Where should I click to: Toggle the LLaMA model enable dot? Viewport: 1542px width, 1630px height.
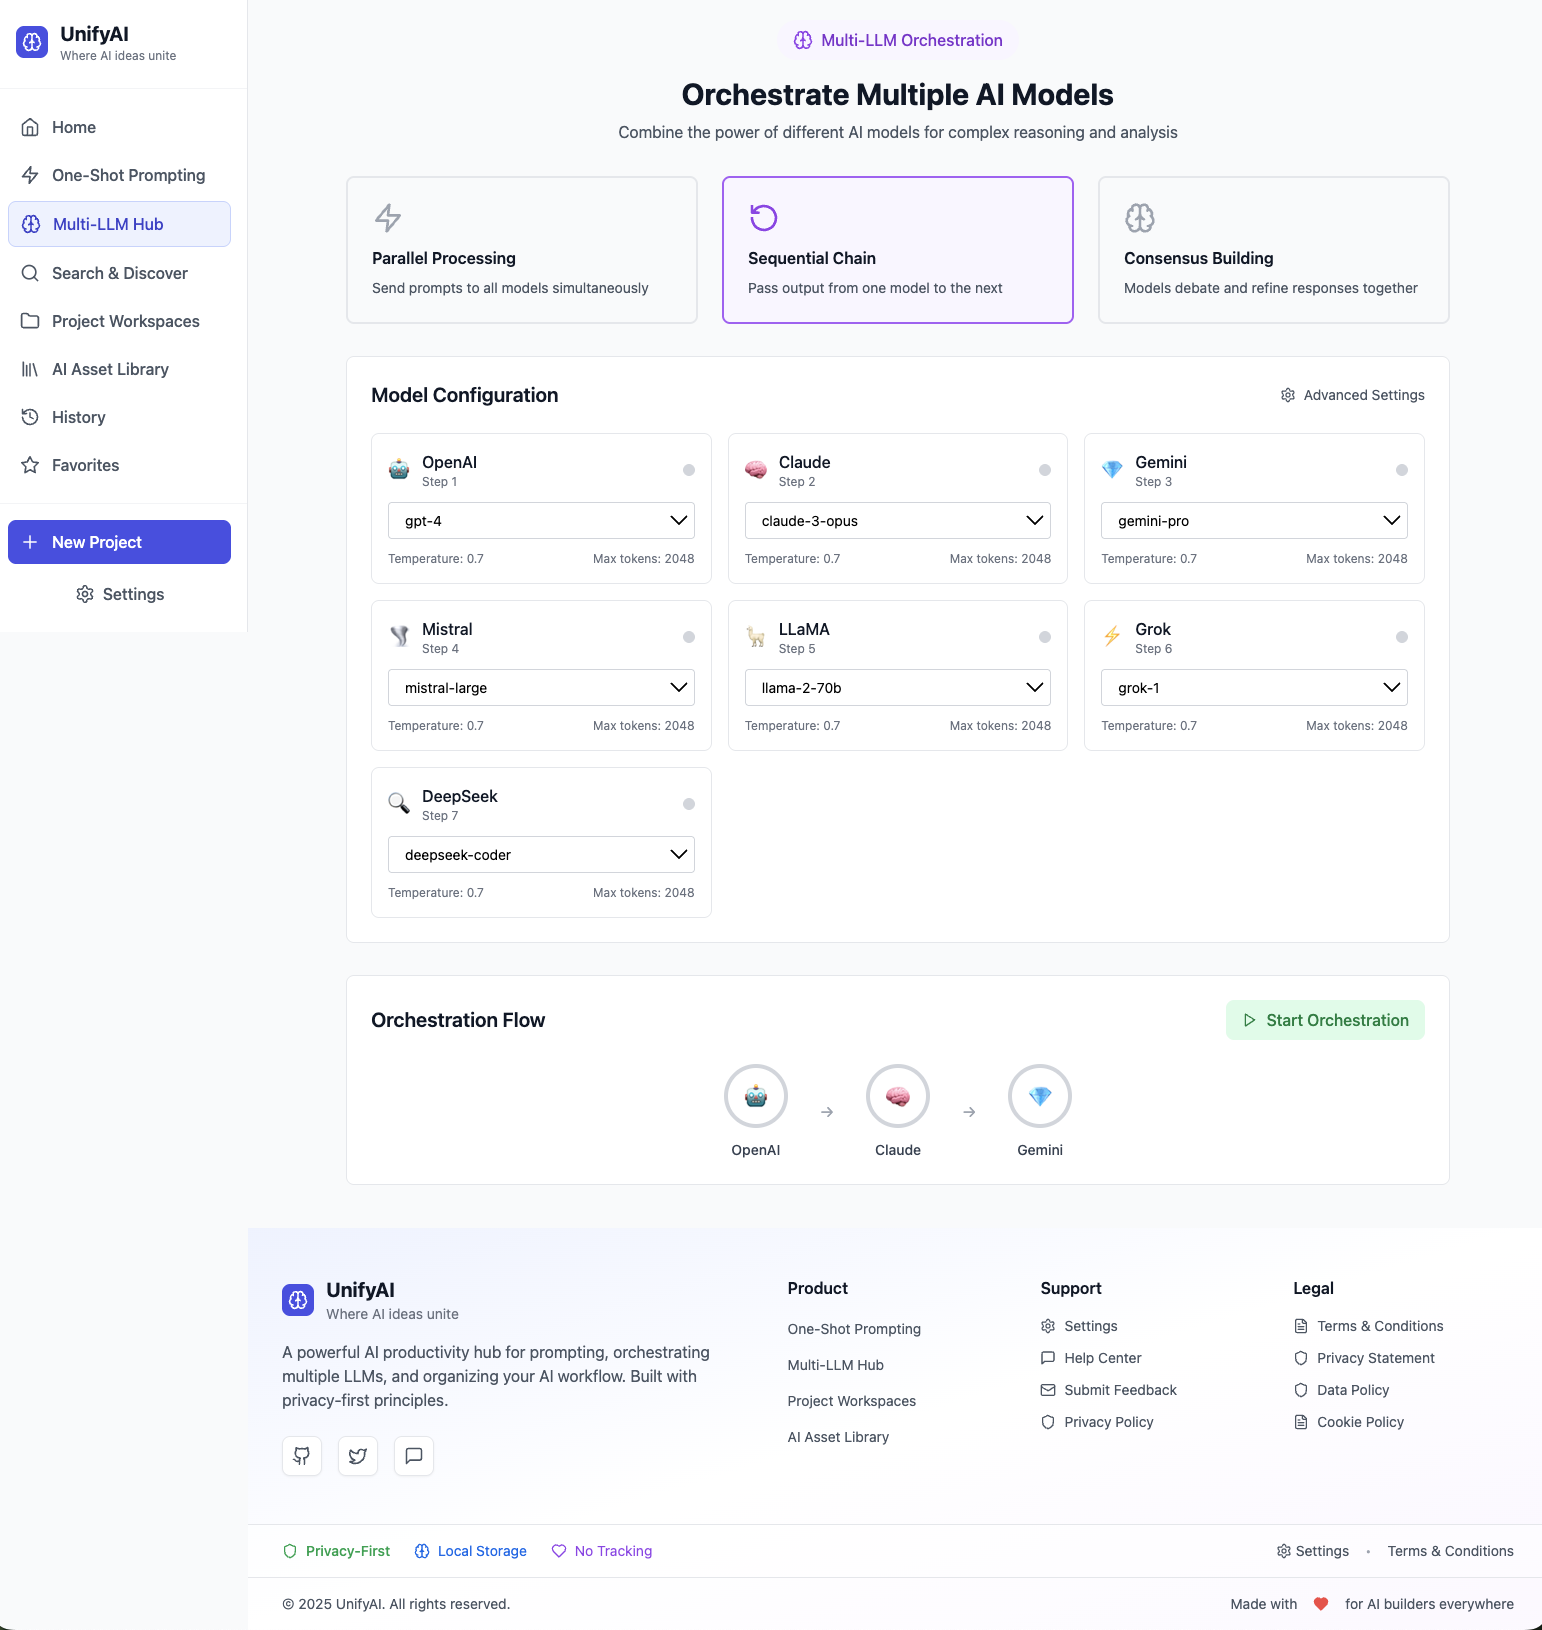[x=1045, y=637]
